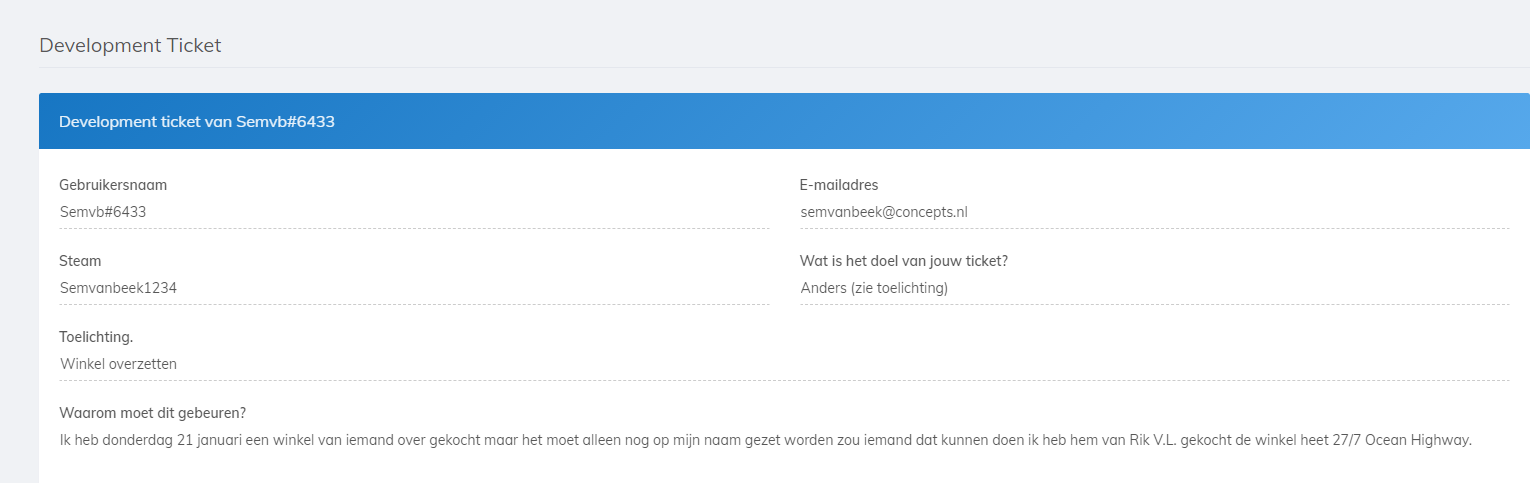Click the word 'gekocht' before 'de winkel heet'
Image resolution: width=1530 pixels, height=483 pixels.
[1207, 439]
